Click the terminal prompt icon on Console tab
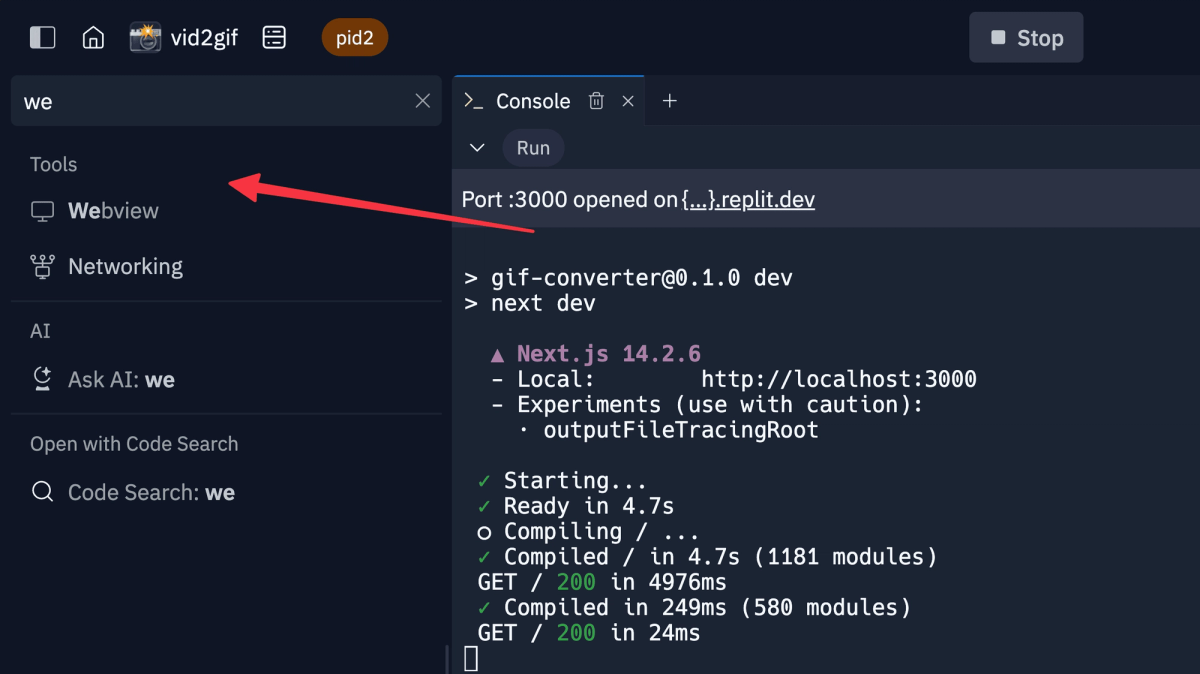 [x=472, y=100]
